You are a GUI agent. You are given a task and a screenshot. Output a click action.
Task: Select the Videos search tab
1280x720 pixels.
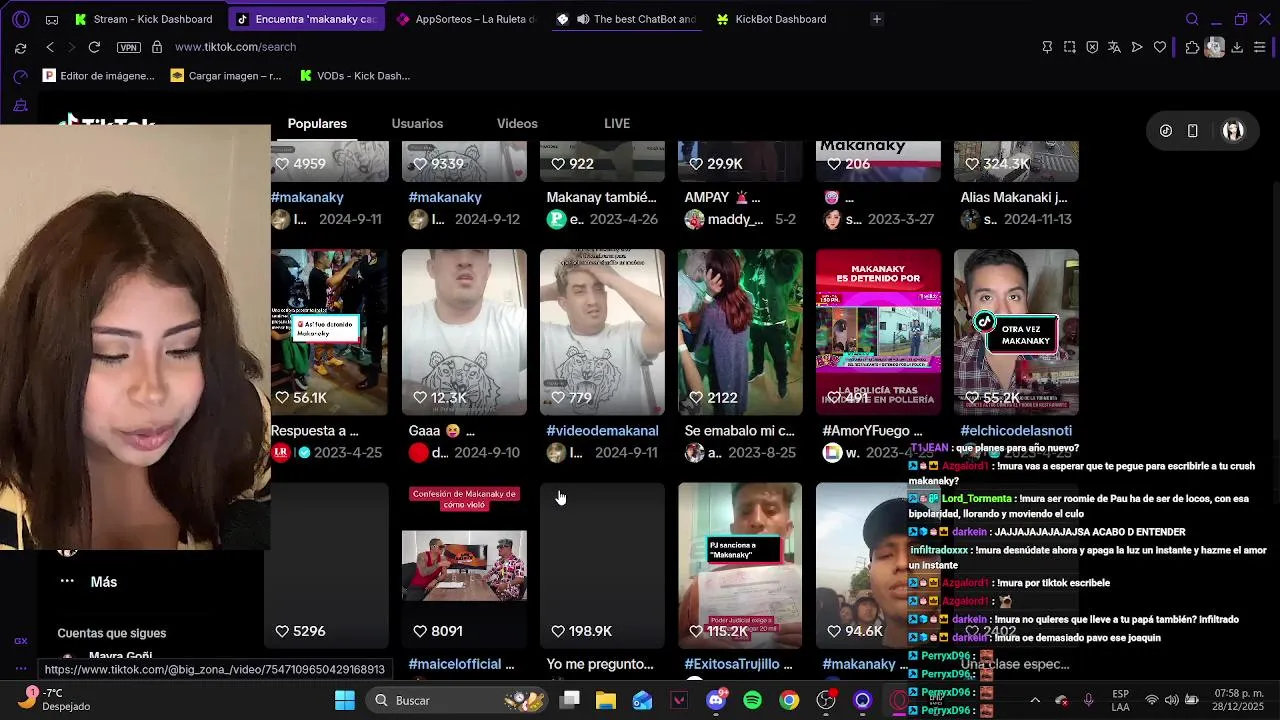coord(517,123)
